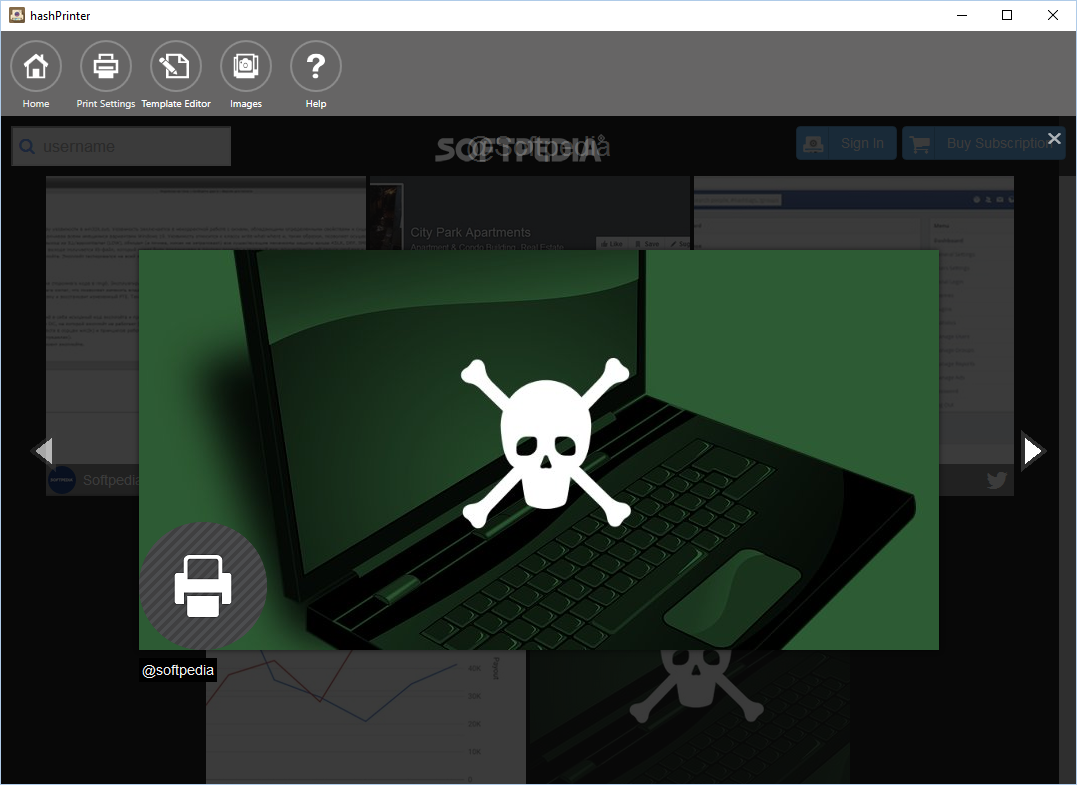Click the shopping cart icon

920,144
